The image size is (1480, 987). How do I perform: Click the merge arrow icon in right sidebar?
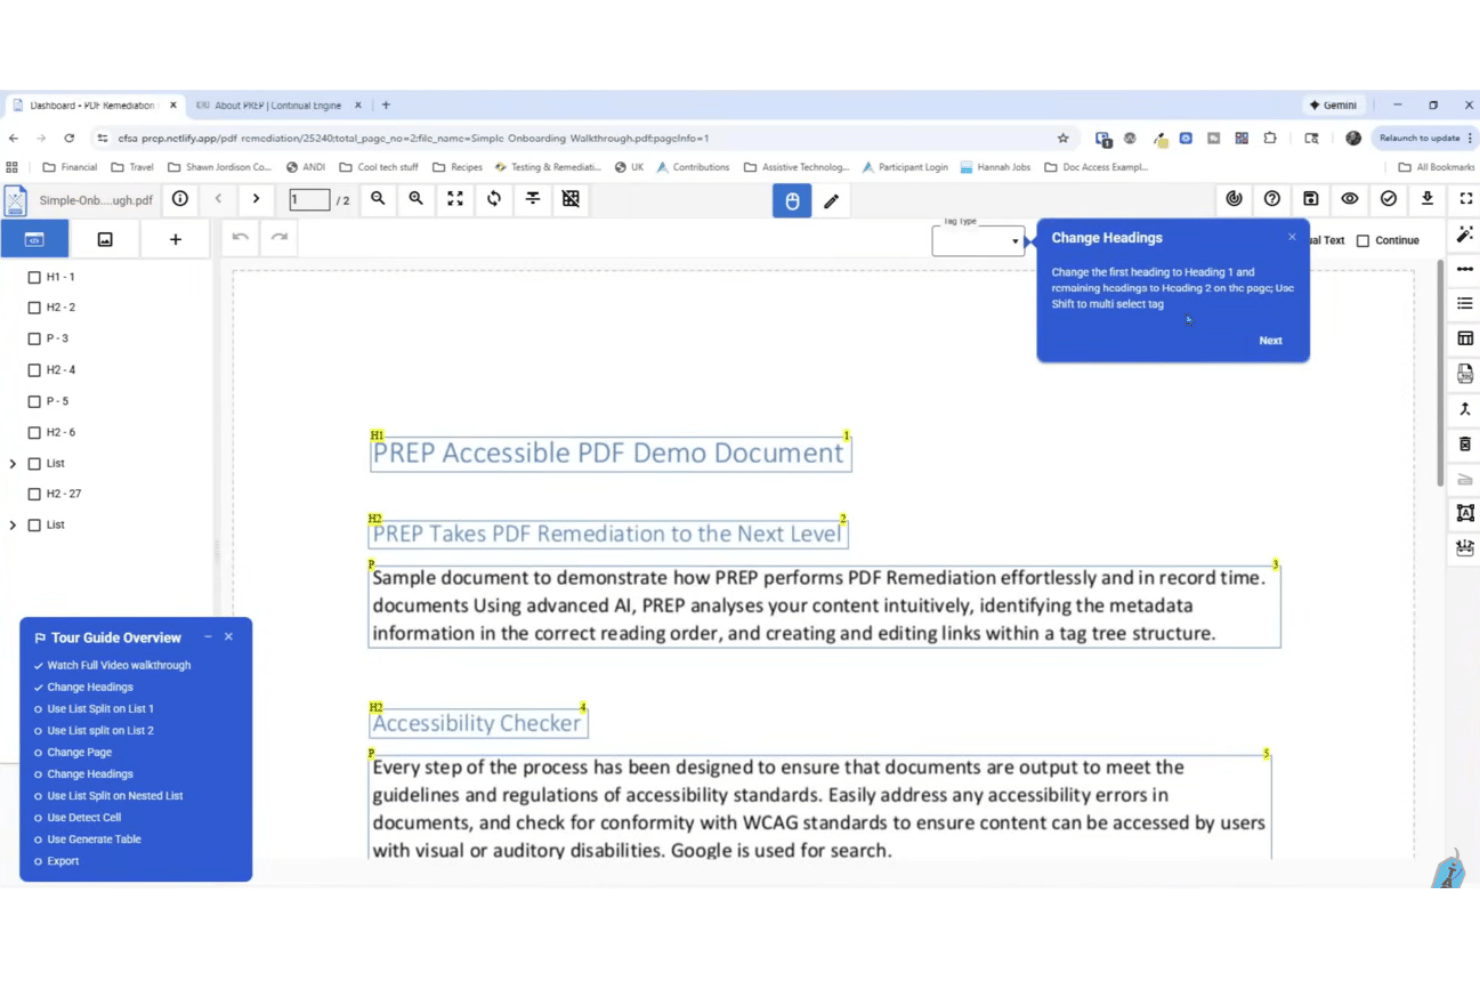1465,409
